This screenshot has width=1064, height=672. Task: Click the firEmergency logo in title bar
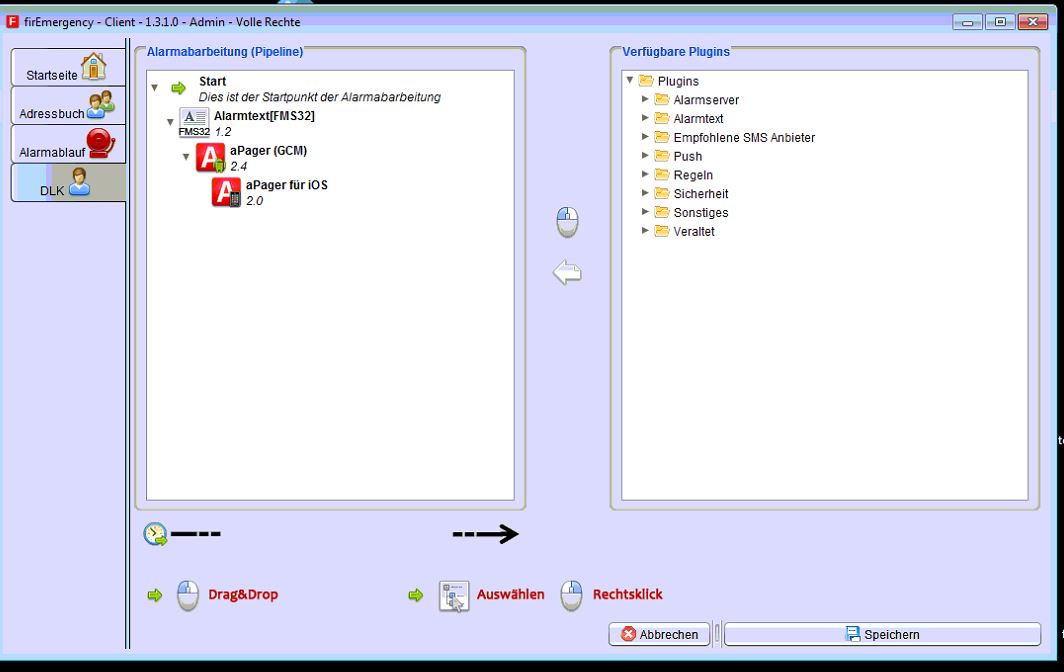click(13, 21)
